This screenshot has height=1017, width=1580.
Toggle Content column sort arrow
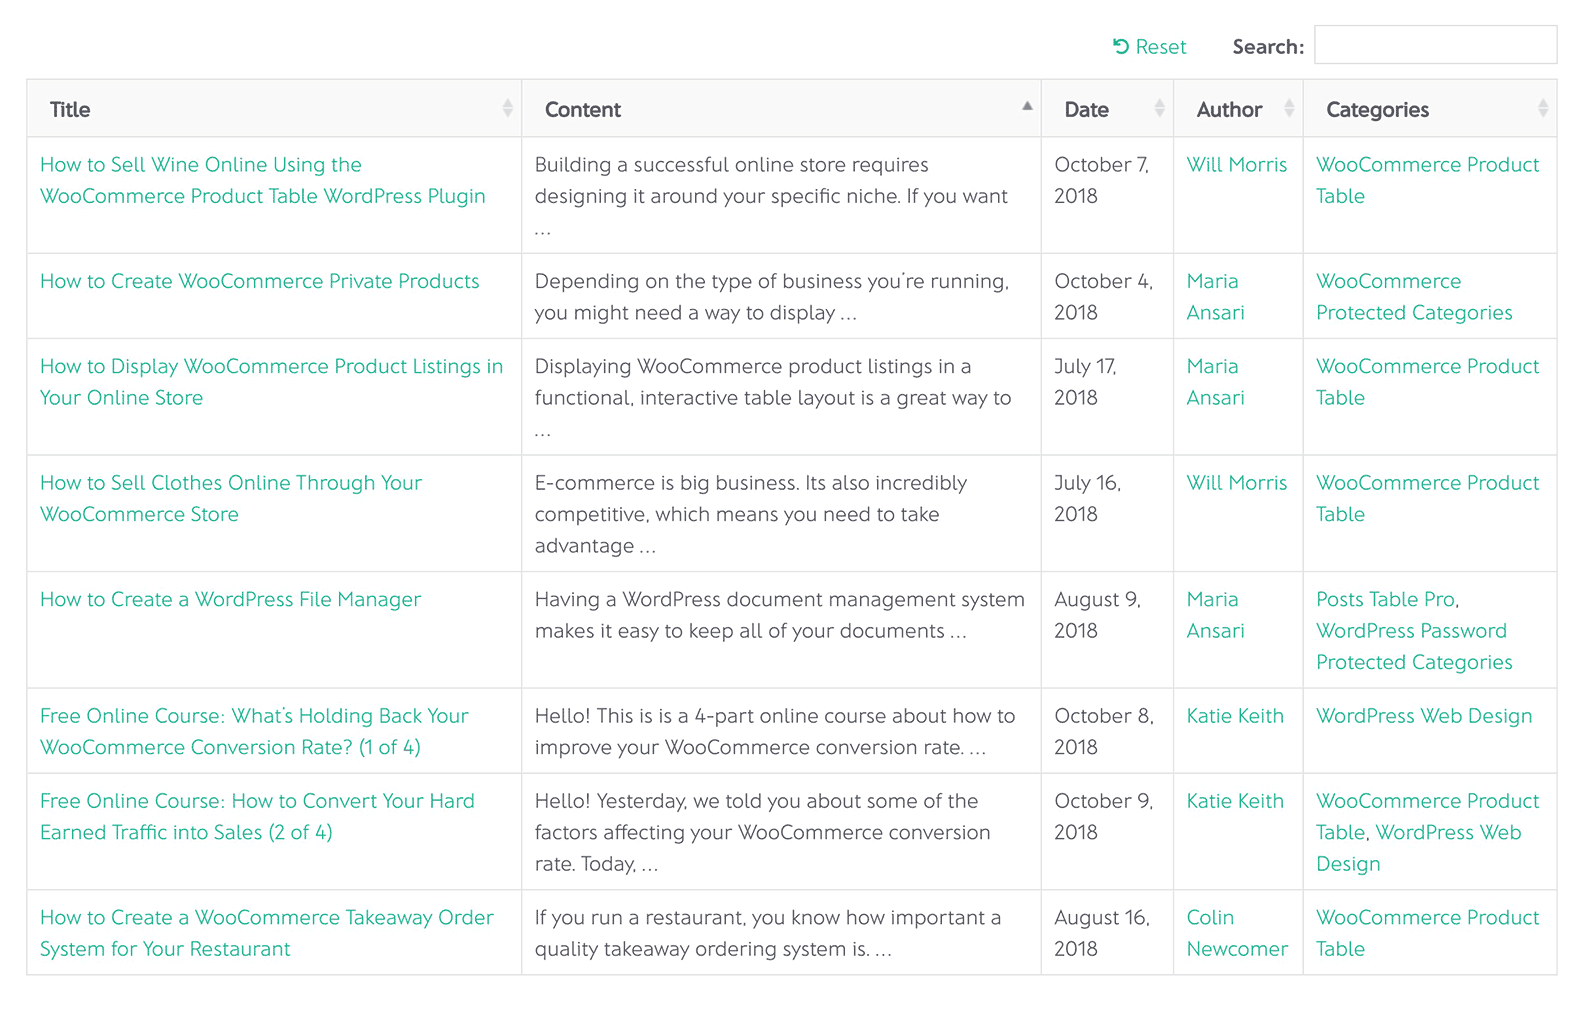point(1027,106)
